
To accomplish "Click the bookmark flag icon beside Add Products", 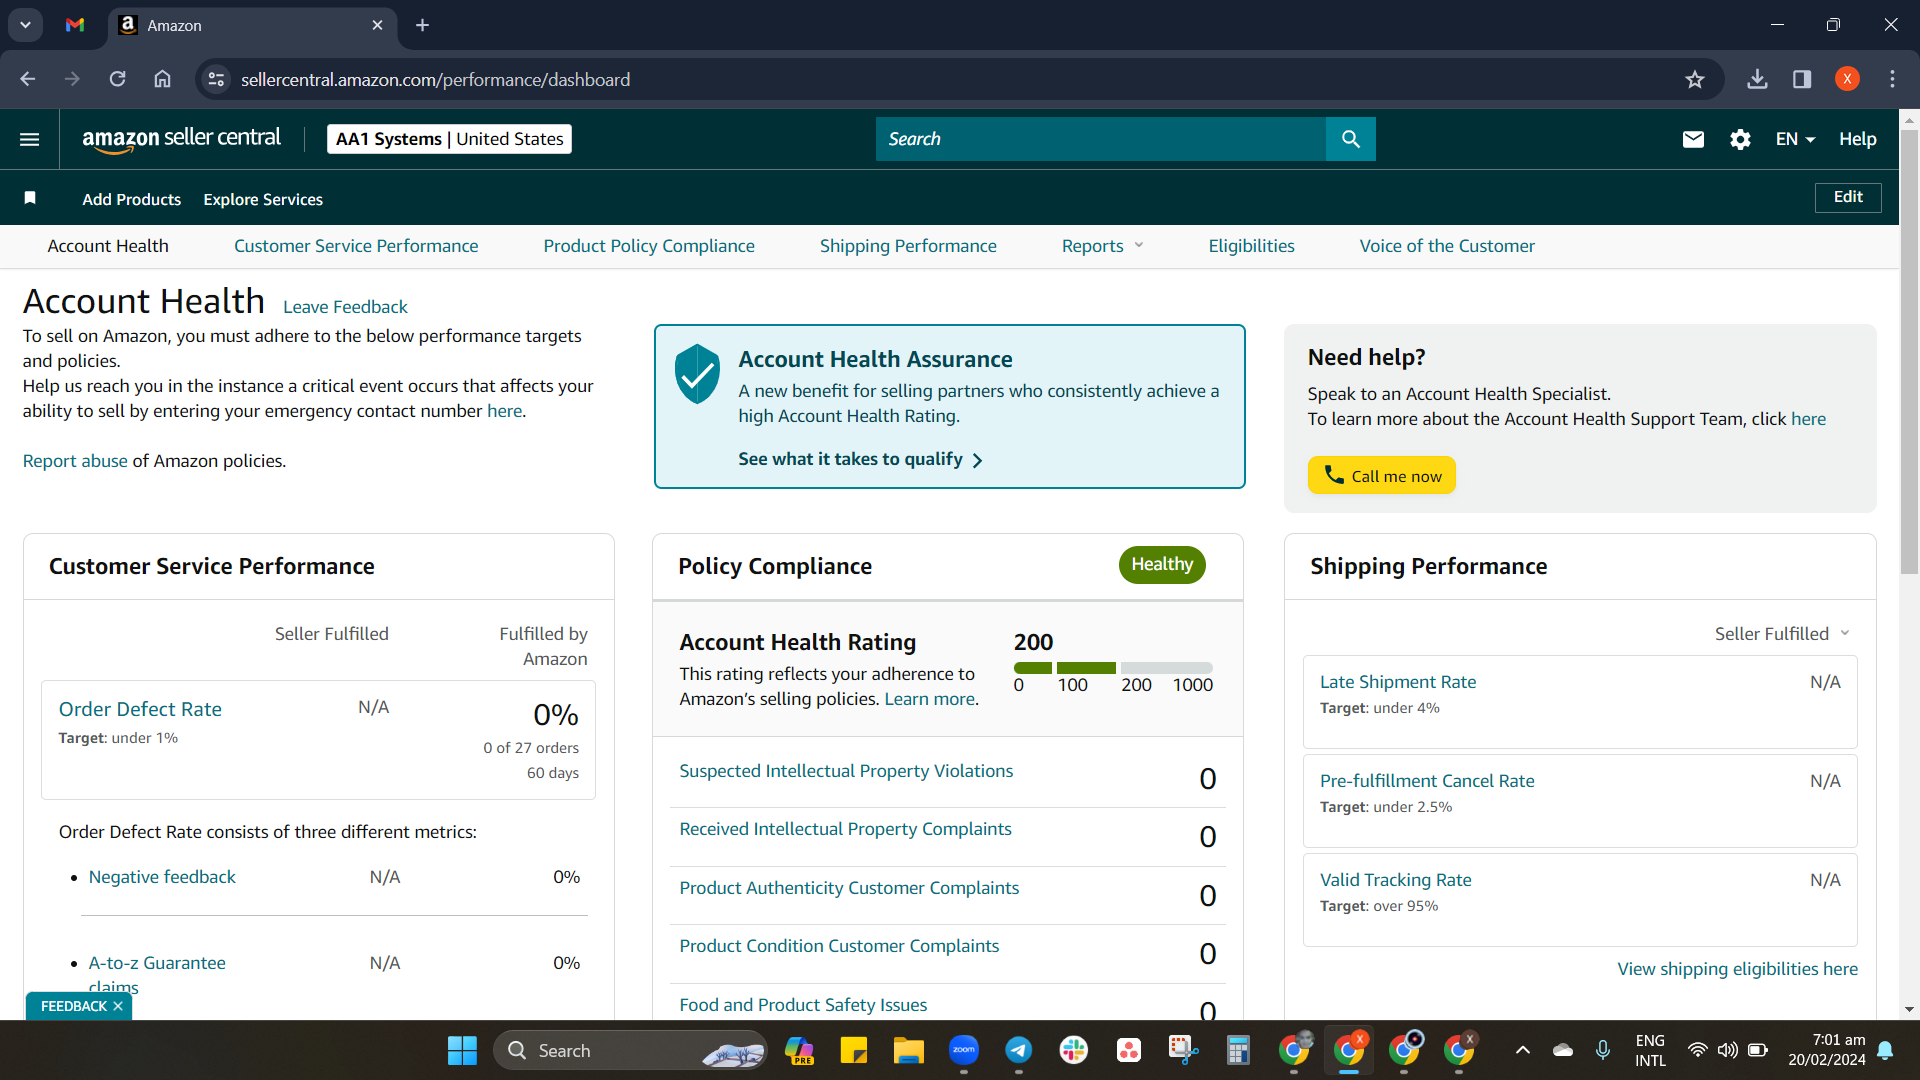I will 30,198.
